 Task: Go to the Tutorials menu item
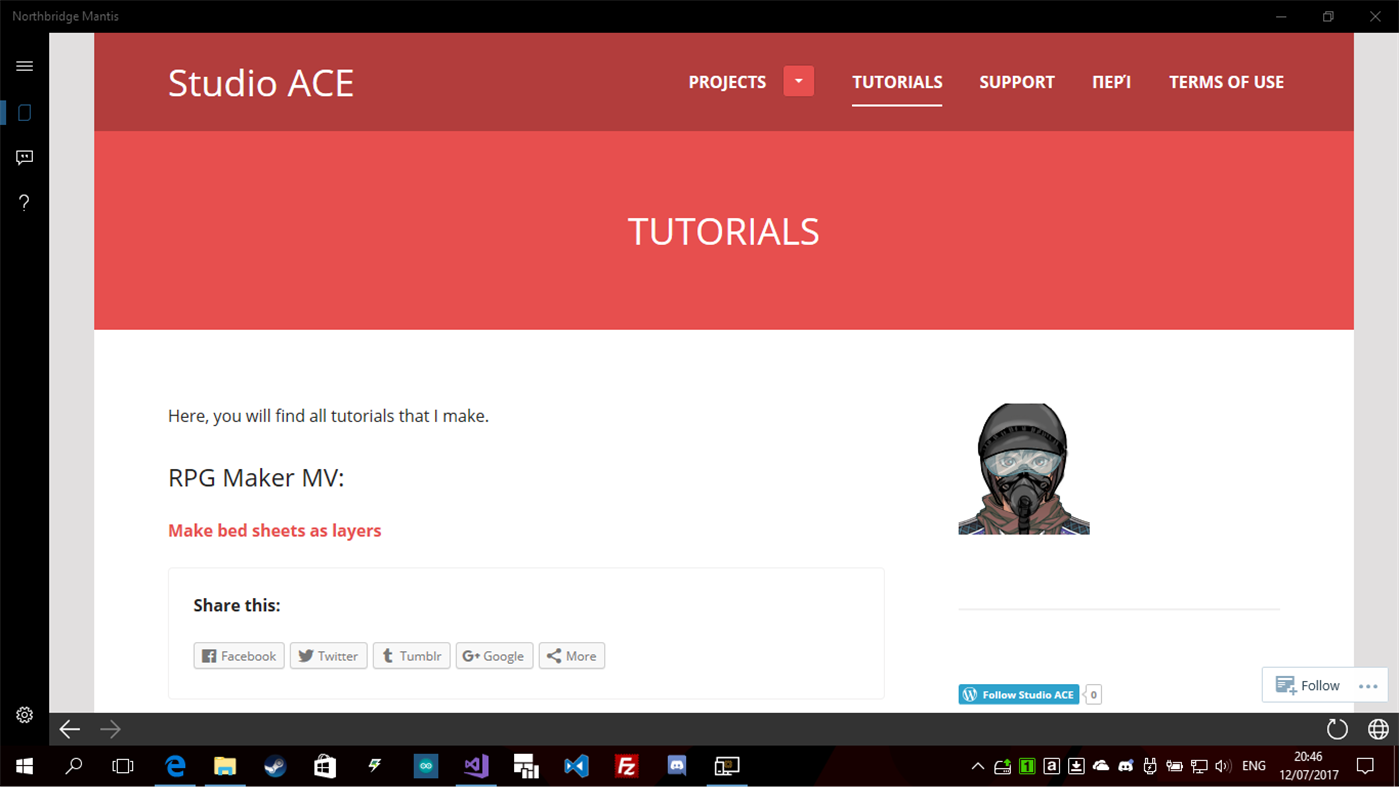(897, 82)
